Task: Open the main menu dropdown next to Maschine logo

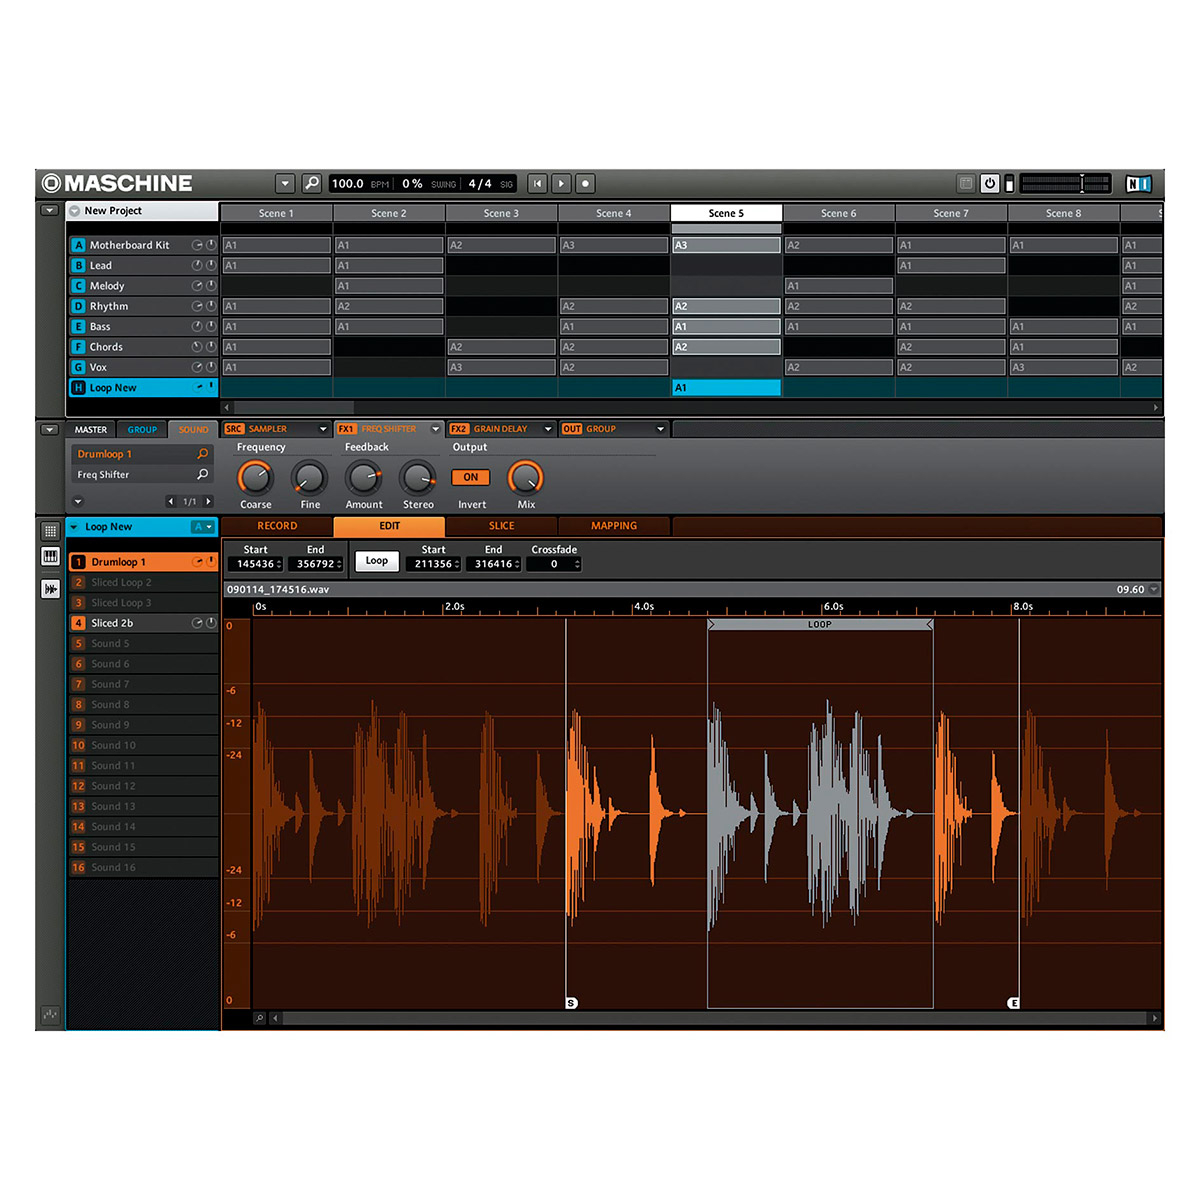Action: point(285,183)
